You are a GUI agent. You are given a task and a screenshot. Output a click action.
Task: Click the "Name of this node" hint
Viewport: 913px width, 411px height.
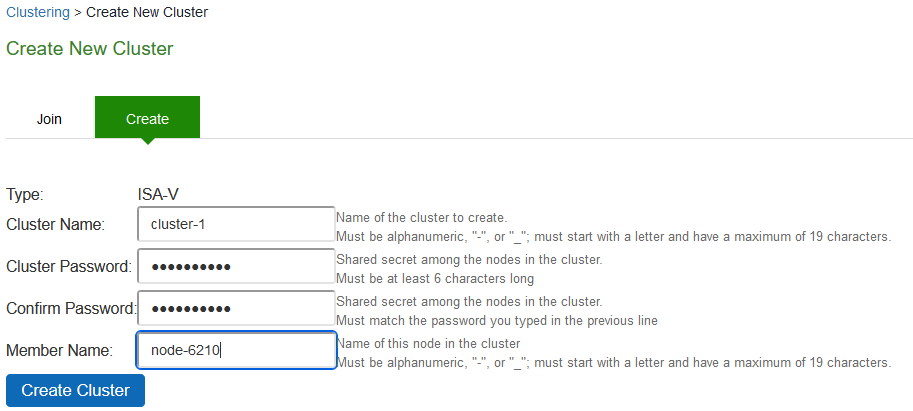428,344
